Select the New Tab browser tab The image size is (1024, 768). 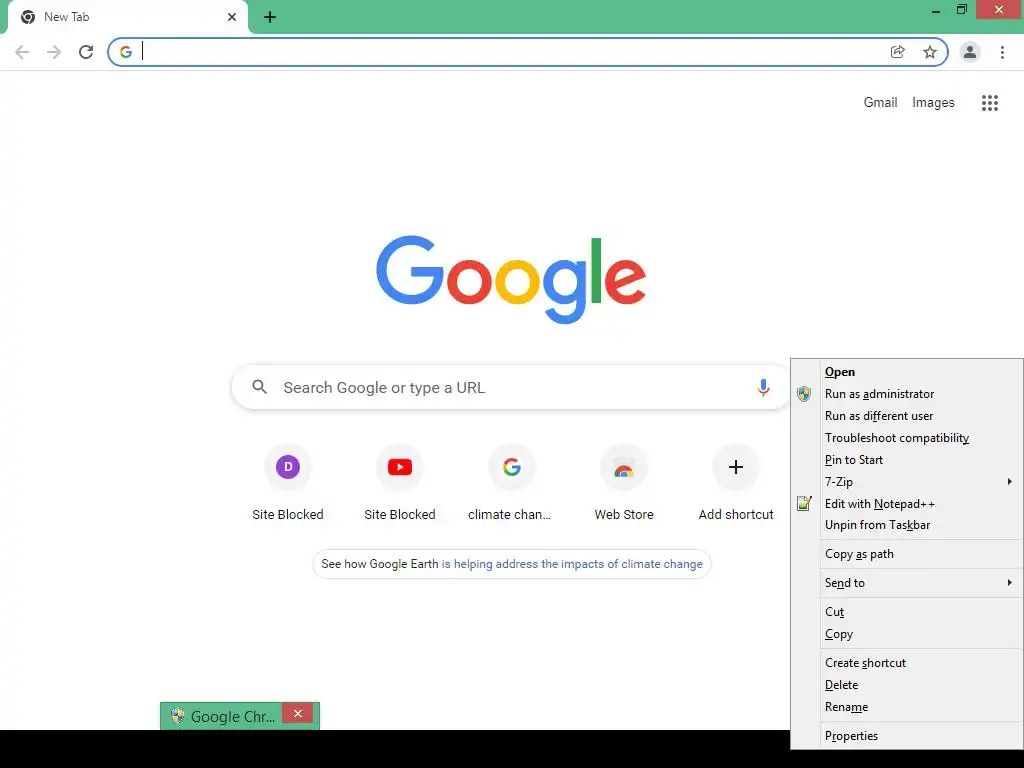click(x=128, y=17)
